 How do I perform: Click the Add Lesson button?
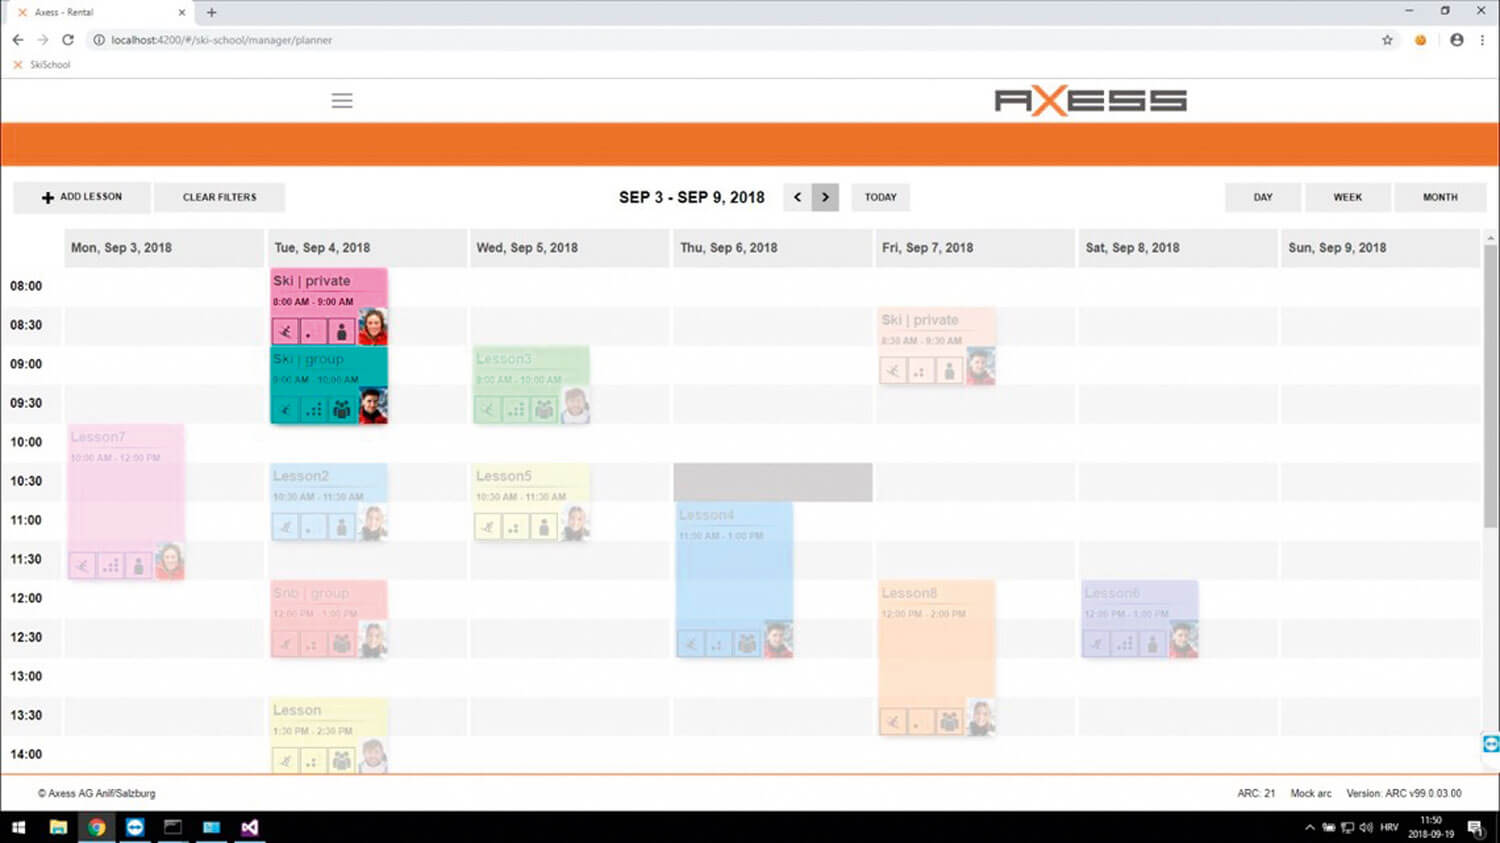[82, 197]
